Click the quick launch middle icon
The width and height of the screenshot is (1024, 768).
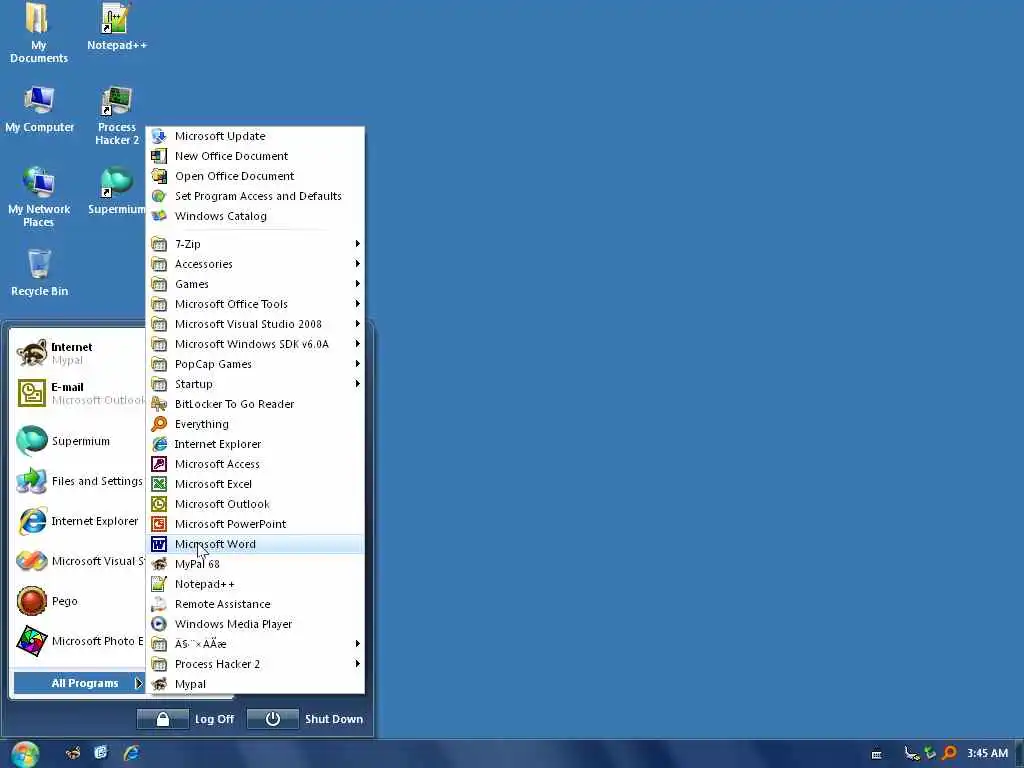tap(101, 753)
